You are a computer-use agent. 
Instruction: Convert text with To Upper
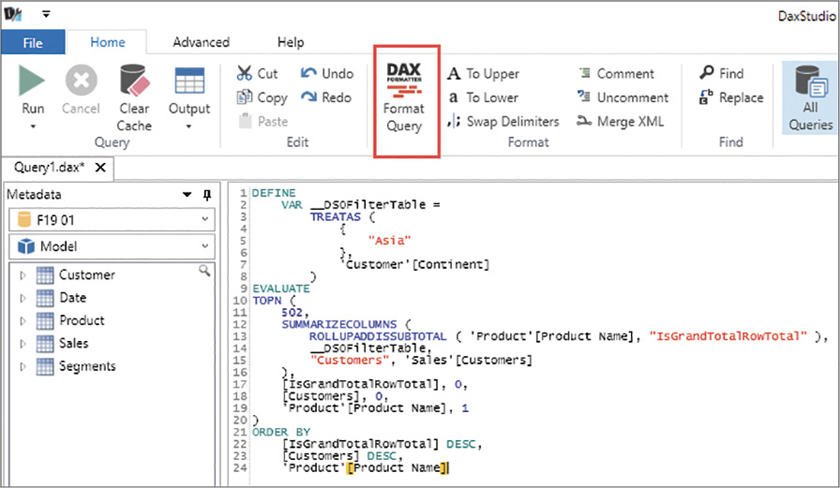coord(483,73)
